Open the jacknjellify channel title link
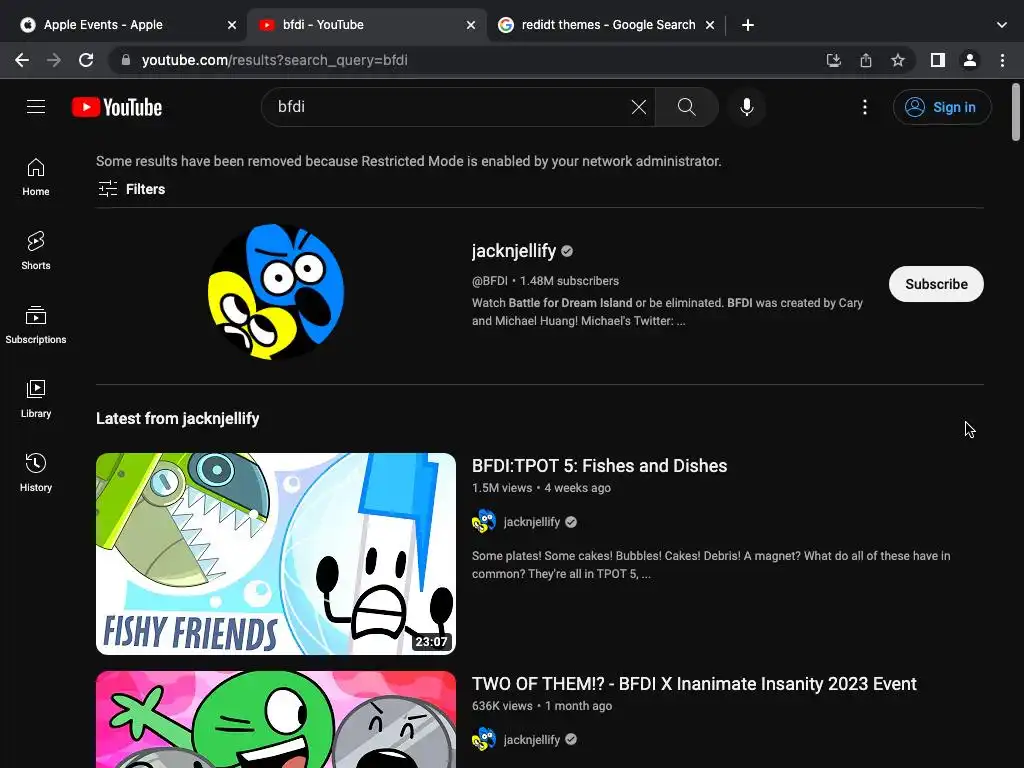Viewport: 1024px width, 768px height. click(x=514, y=251)
